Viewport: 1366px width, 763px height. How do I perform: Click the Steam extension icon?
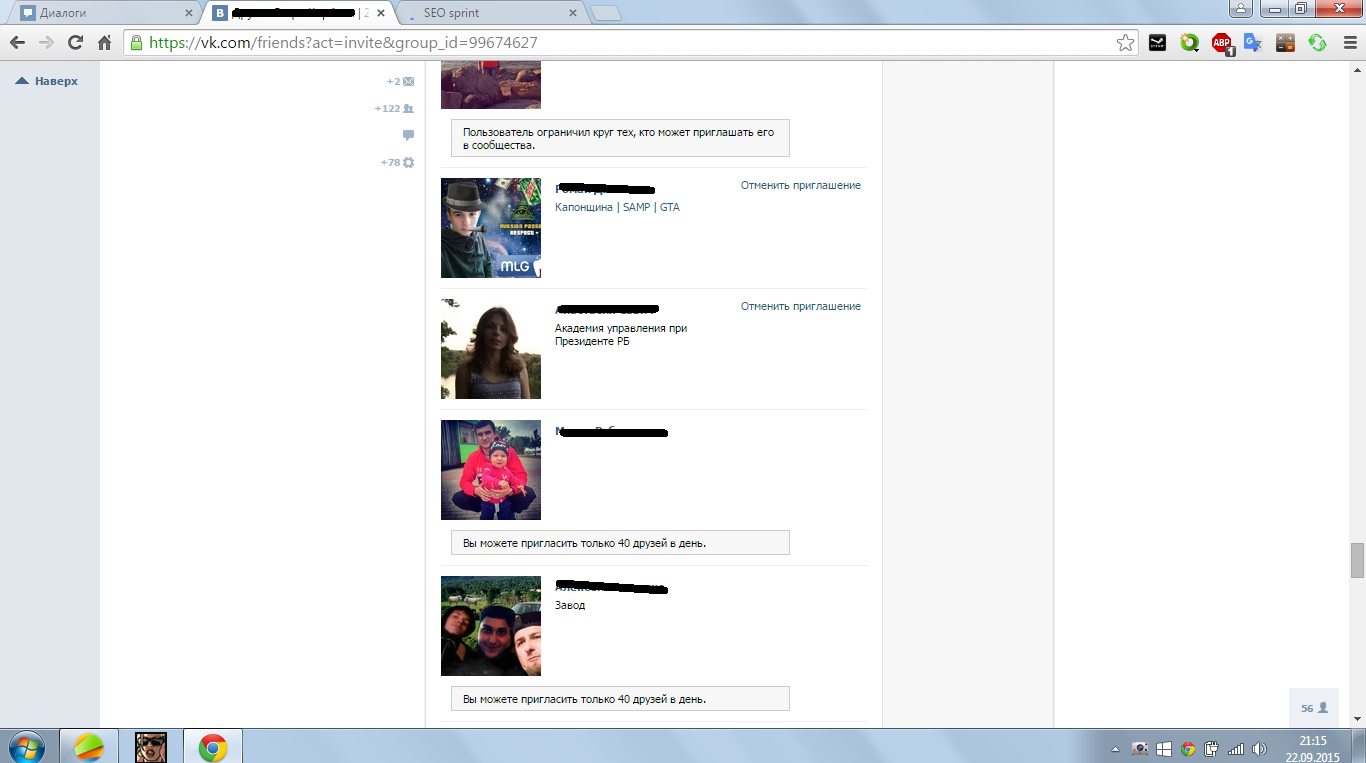[x=1157, y=43]
